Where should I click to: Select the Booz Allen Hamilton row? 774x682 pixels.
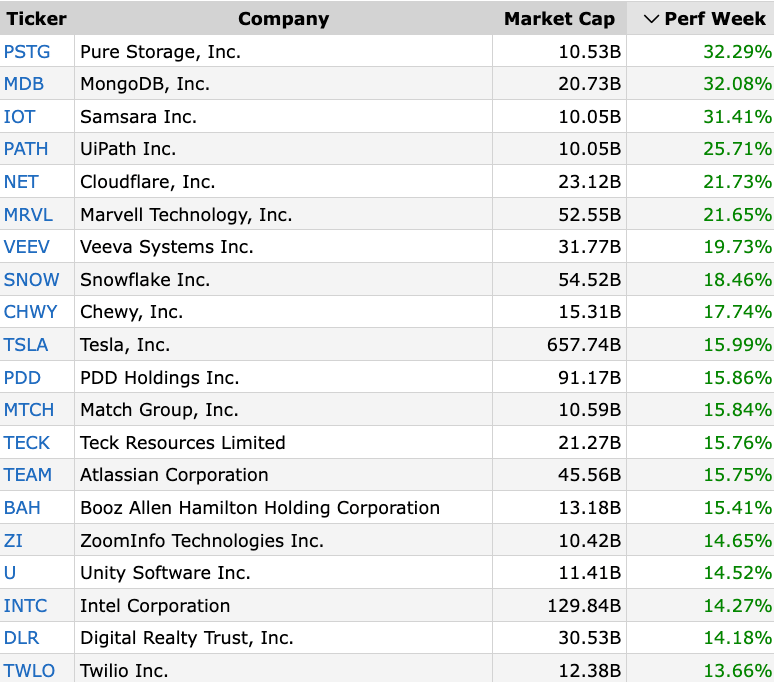click(260, 508)
